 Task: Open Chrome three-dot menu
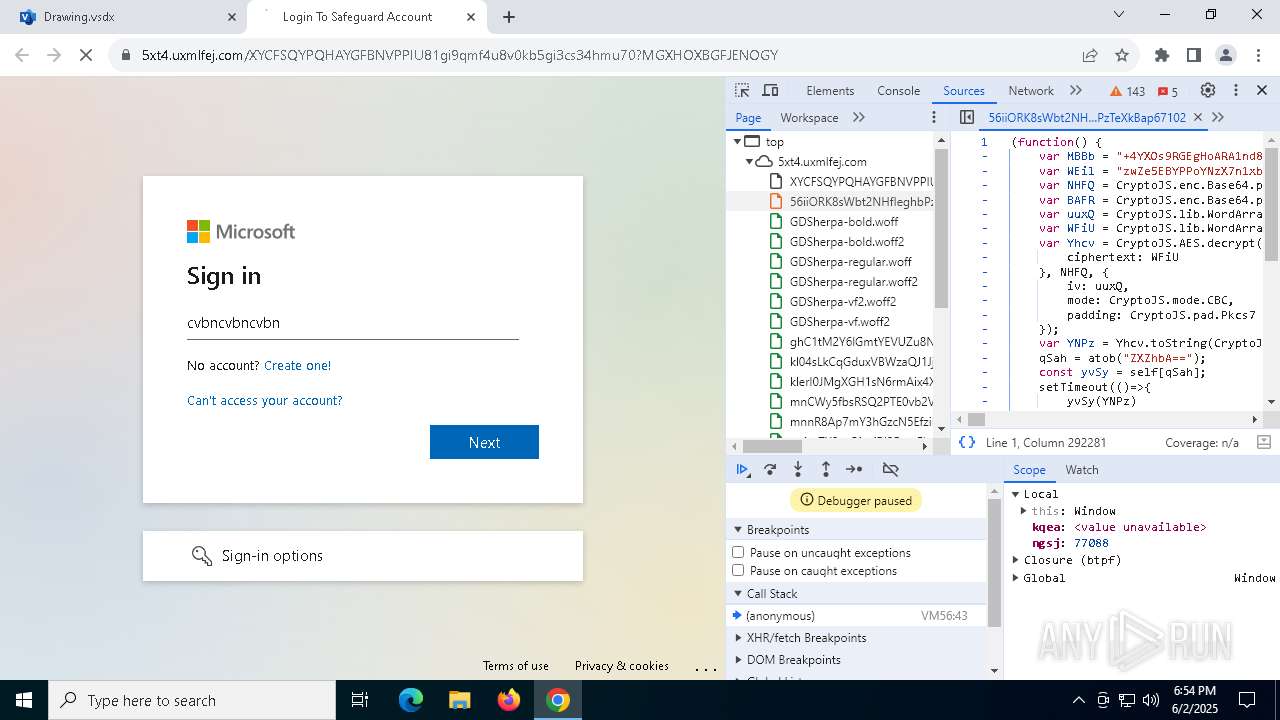[x=1258, y=55]
